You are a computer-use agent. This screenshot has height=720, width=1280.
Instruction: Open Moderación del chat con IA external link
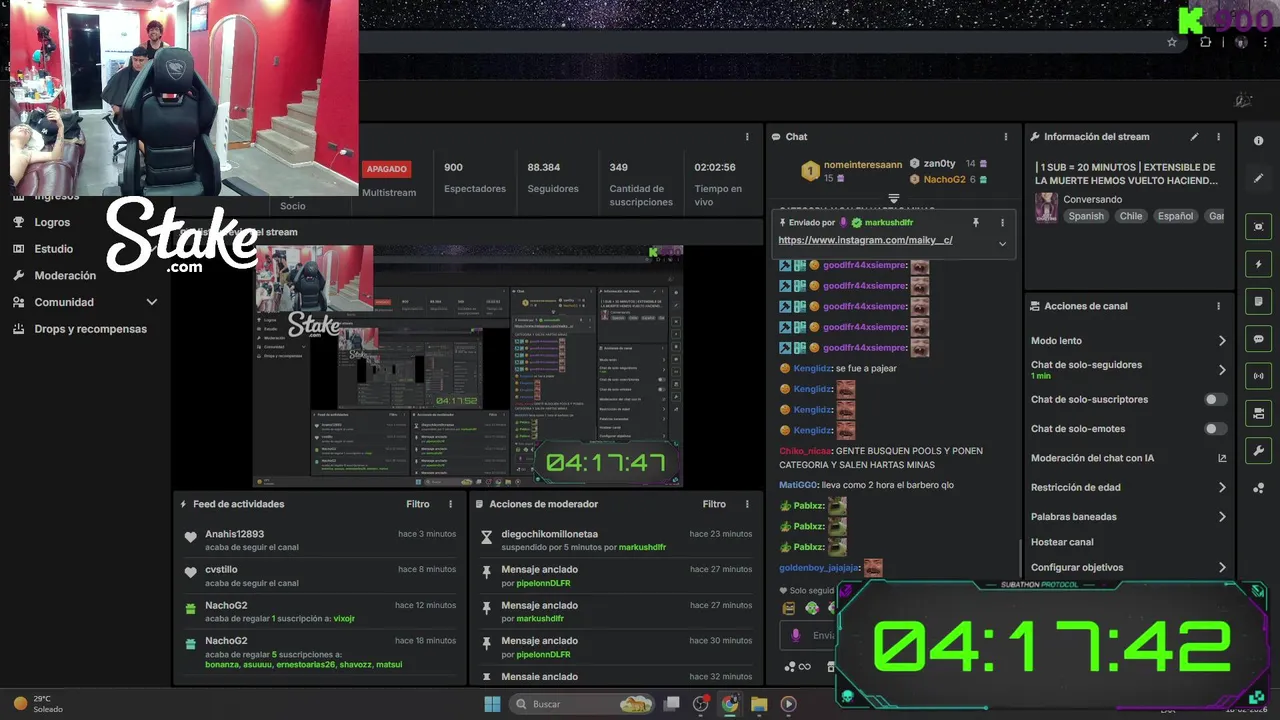(x=1221, y=458)
